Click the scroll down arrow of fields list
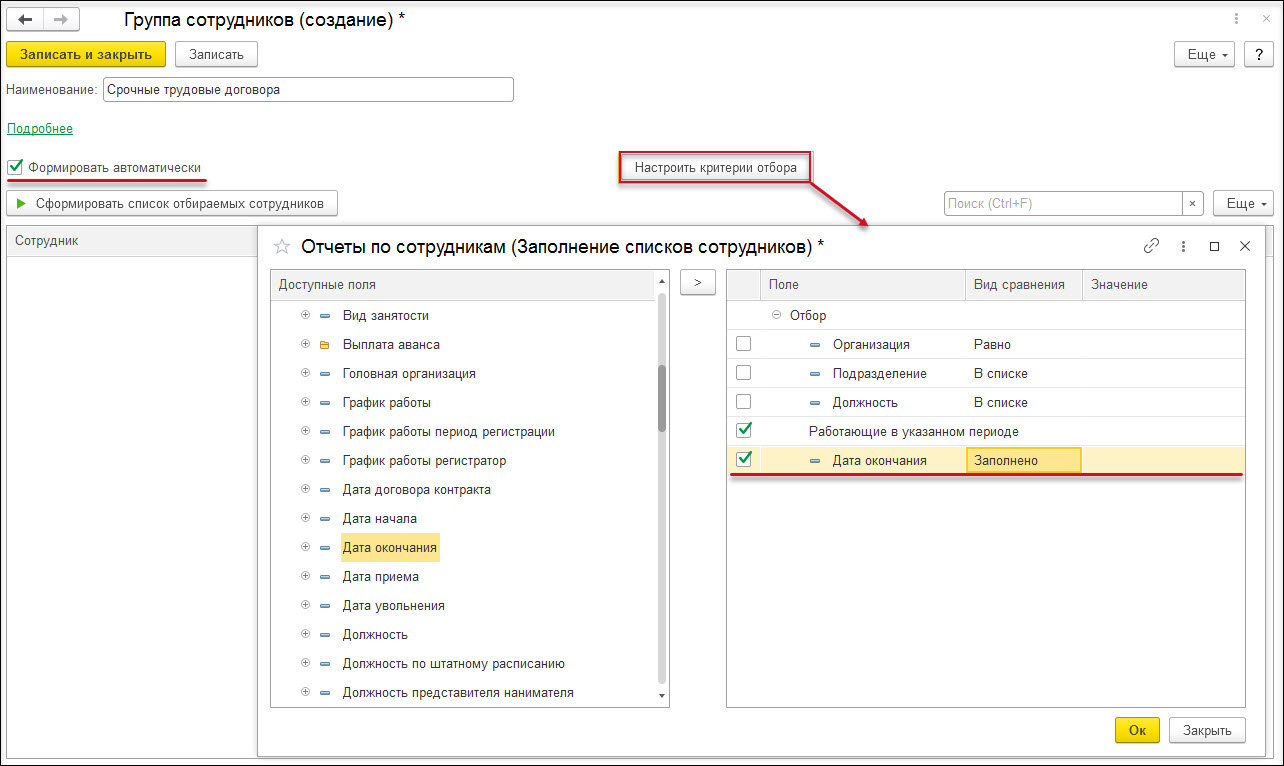Screen dimensions: 1284x766 [x=662, y=696]
